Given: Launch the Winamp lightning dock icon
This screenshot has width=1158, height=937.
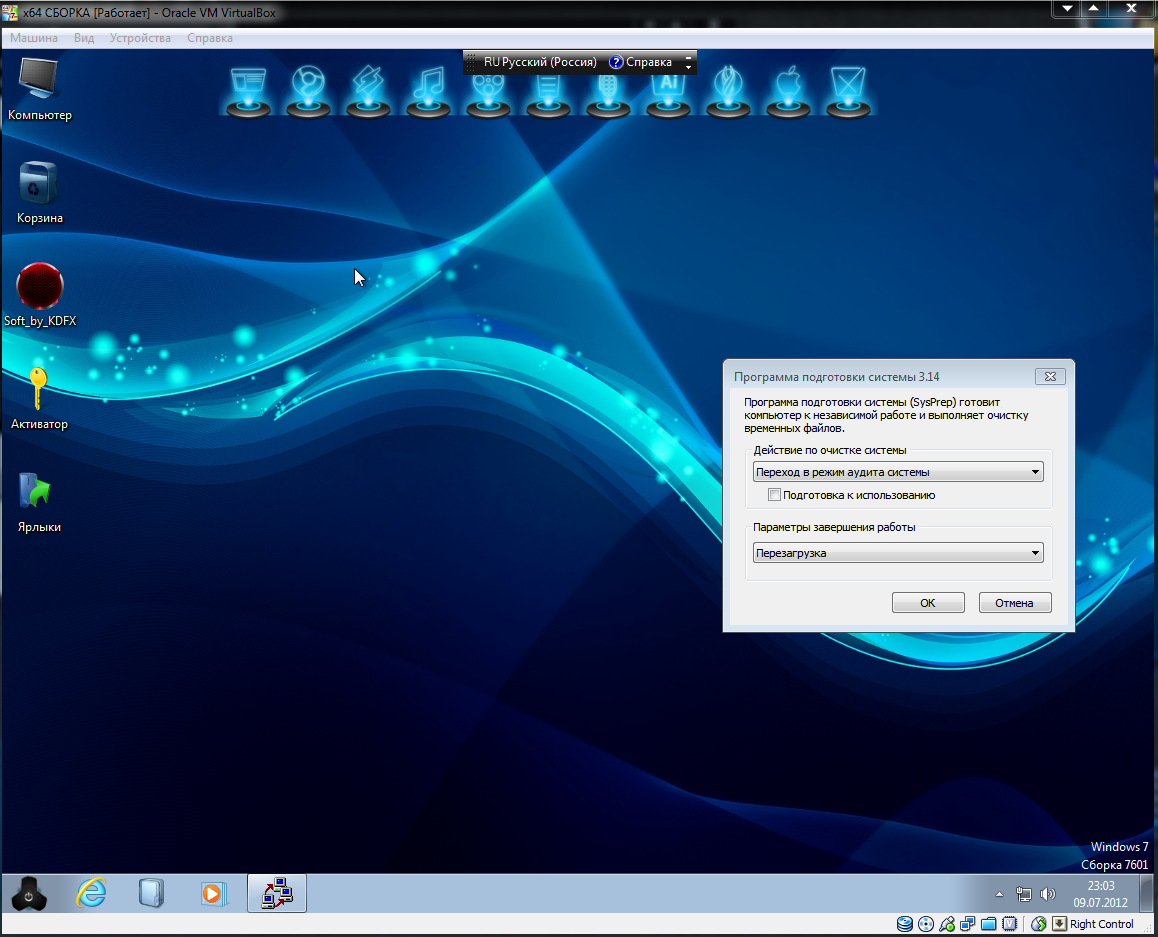Looking at the screenshot, I should pyautogui.click(x=368, y=91).
